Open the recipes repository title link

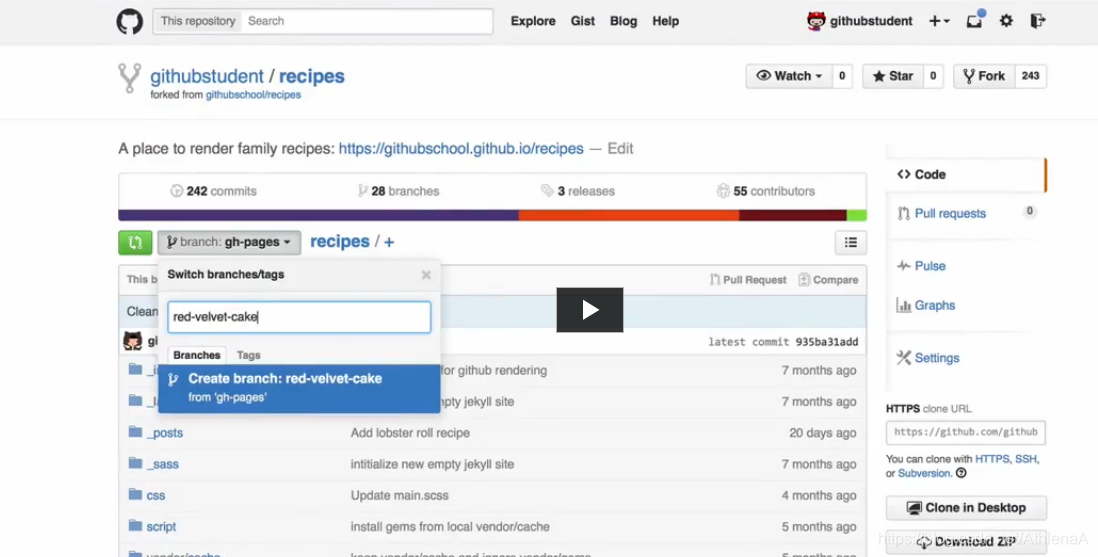click(312, 76)
